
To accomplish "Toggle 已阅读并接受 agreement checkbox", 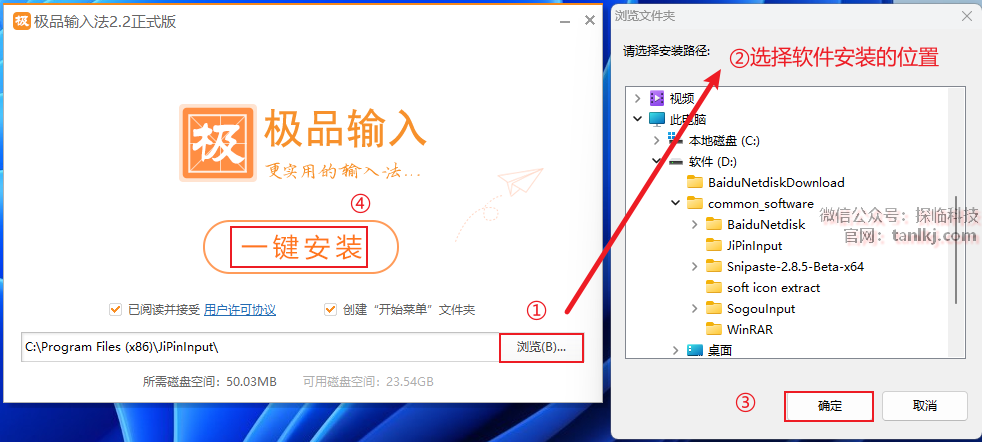I will [115, 309].
